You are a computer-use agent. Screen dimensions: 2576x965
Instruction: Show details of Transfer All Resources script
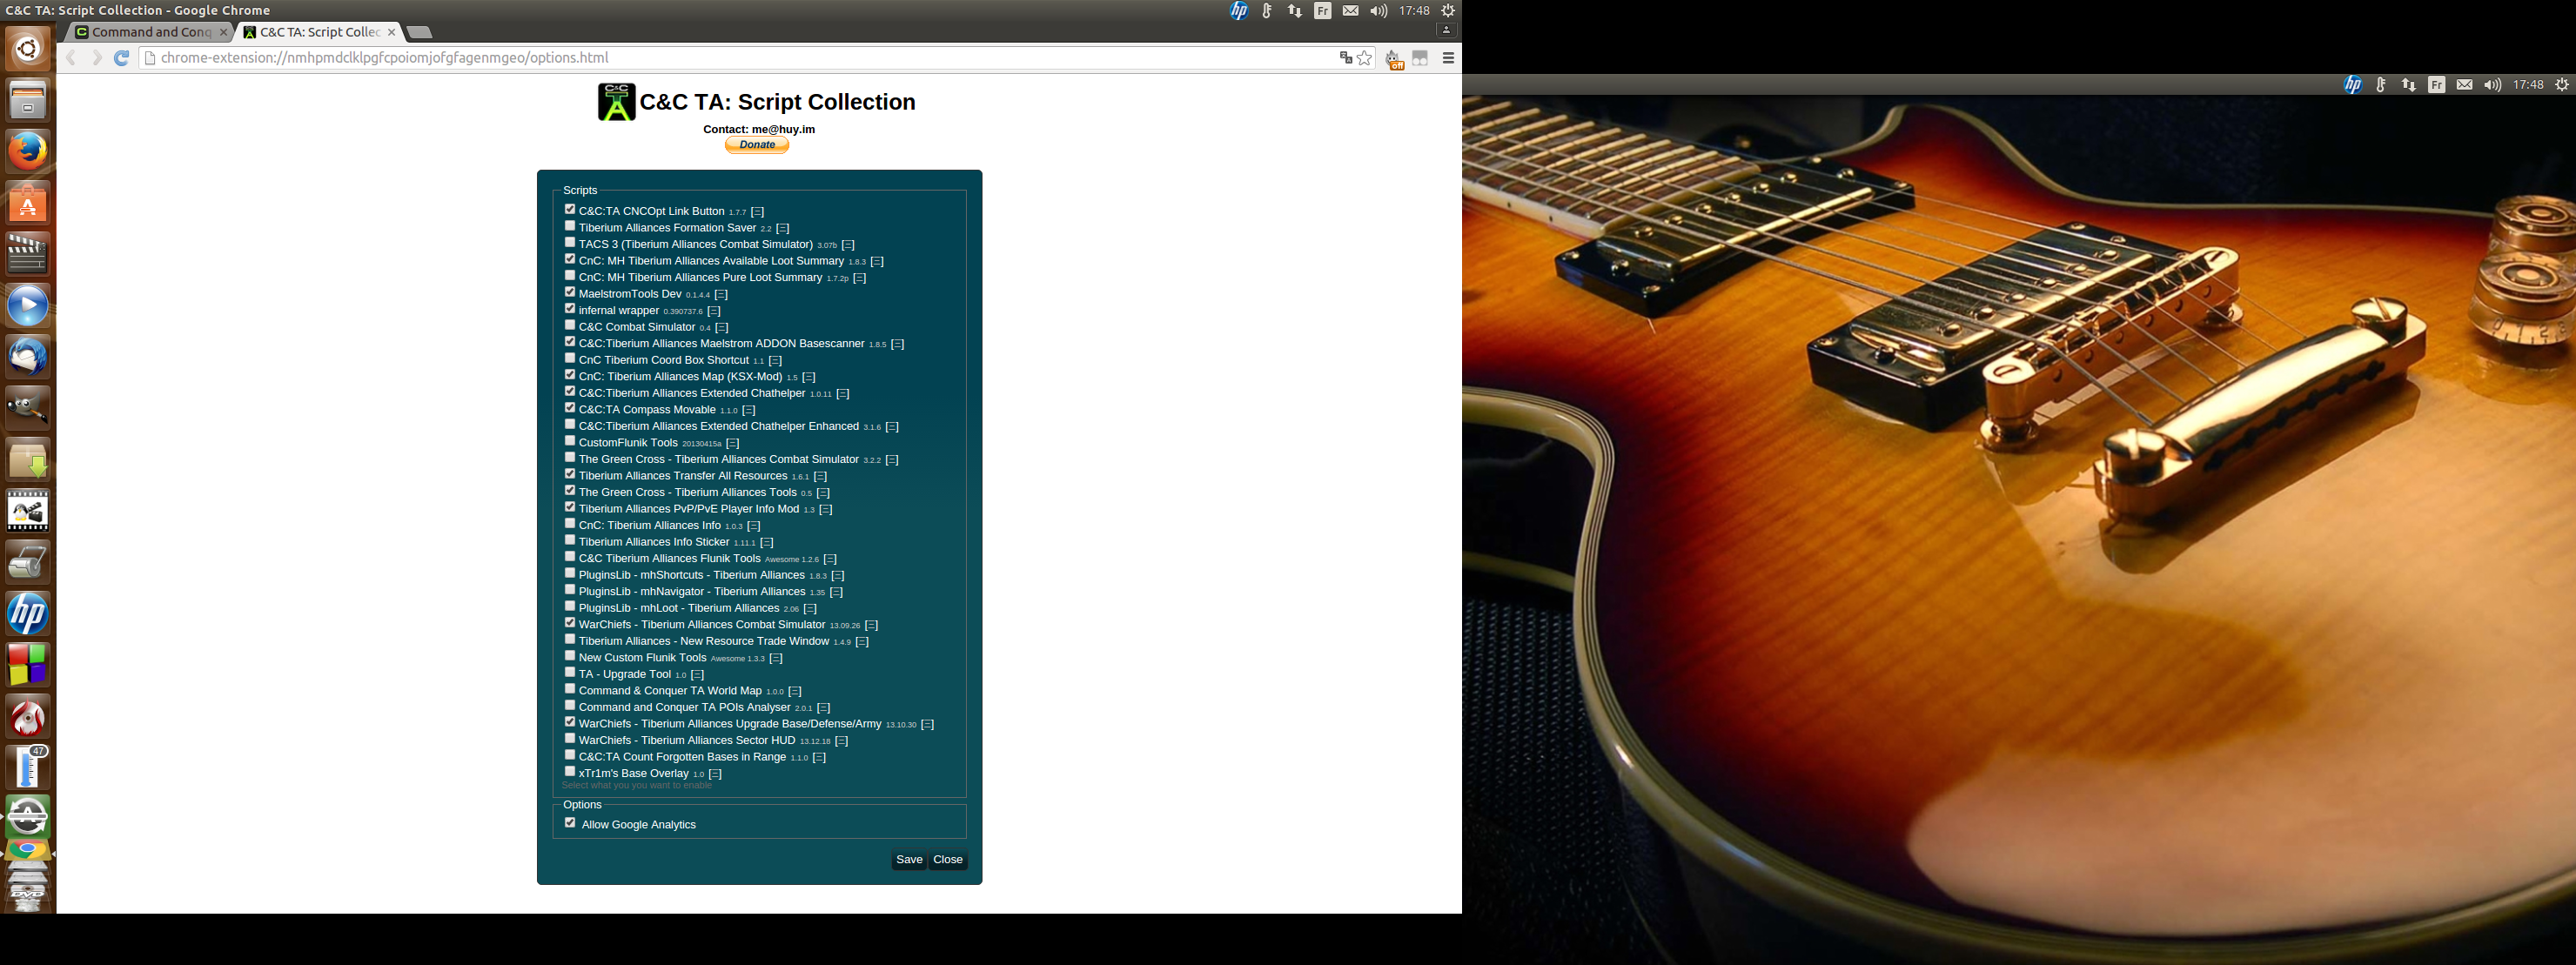pyautogui.click(x=820, y=476)
